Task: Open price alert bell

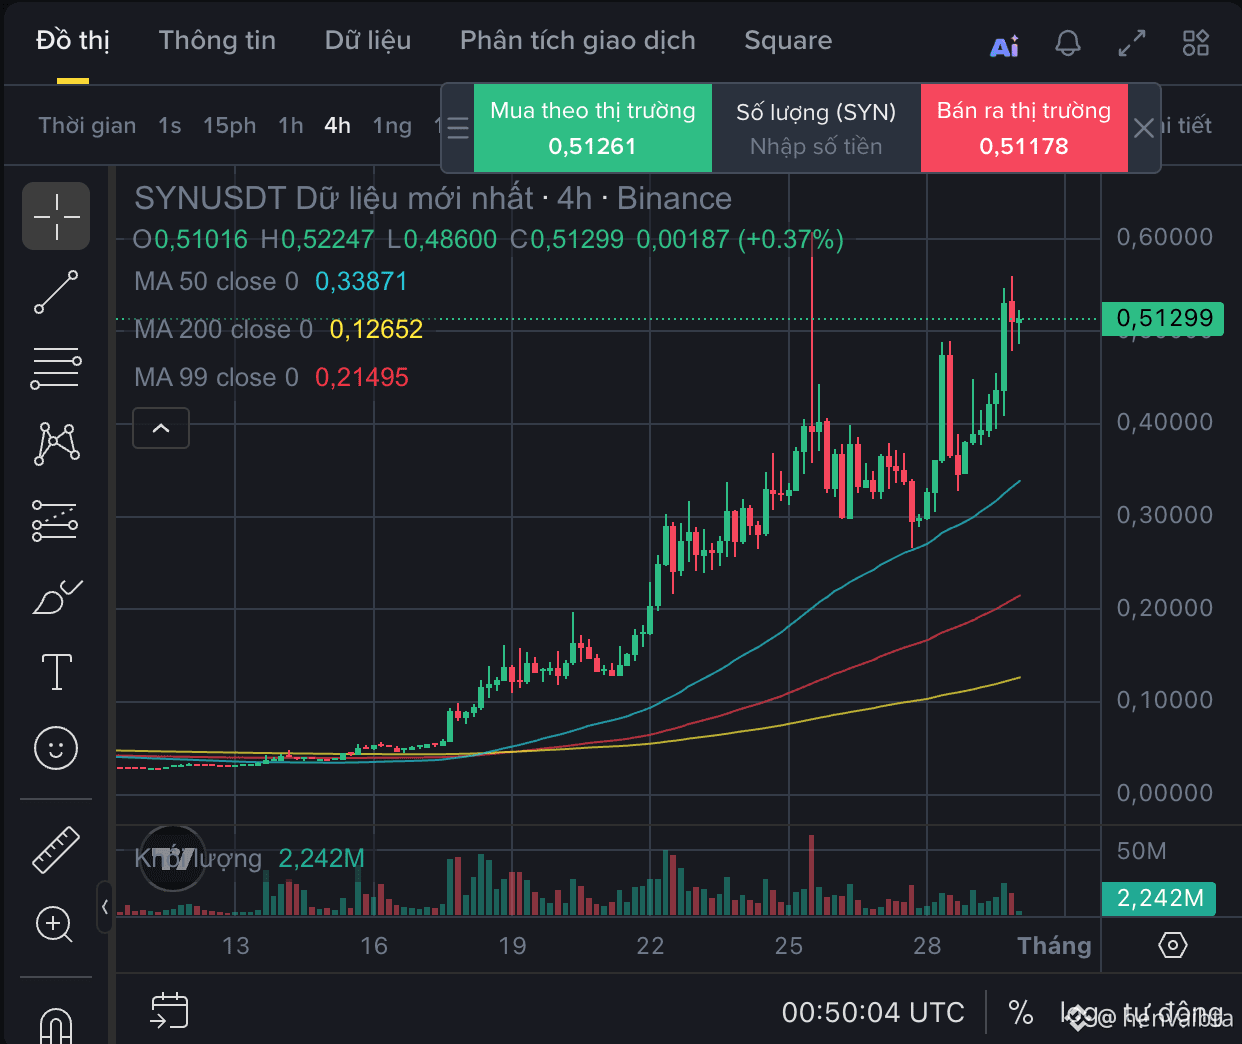Action: tap(1068, 43)
